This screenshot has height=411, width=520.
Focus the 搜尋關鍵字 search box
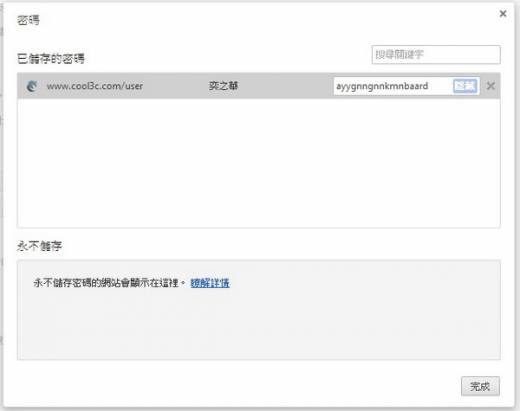click(x=436, y=54)
